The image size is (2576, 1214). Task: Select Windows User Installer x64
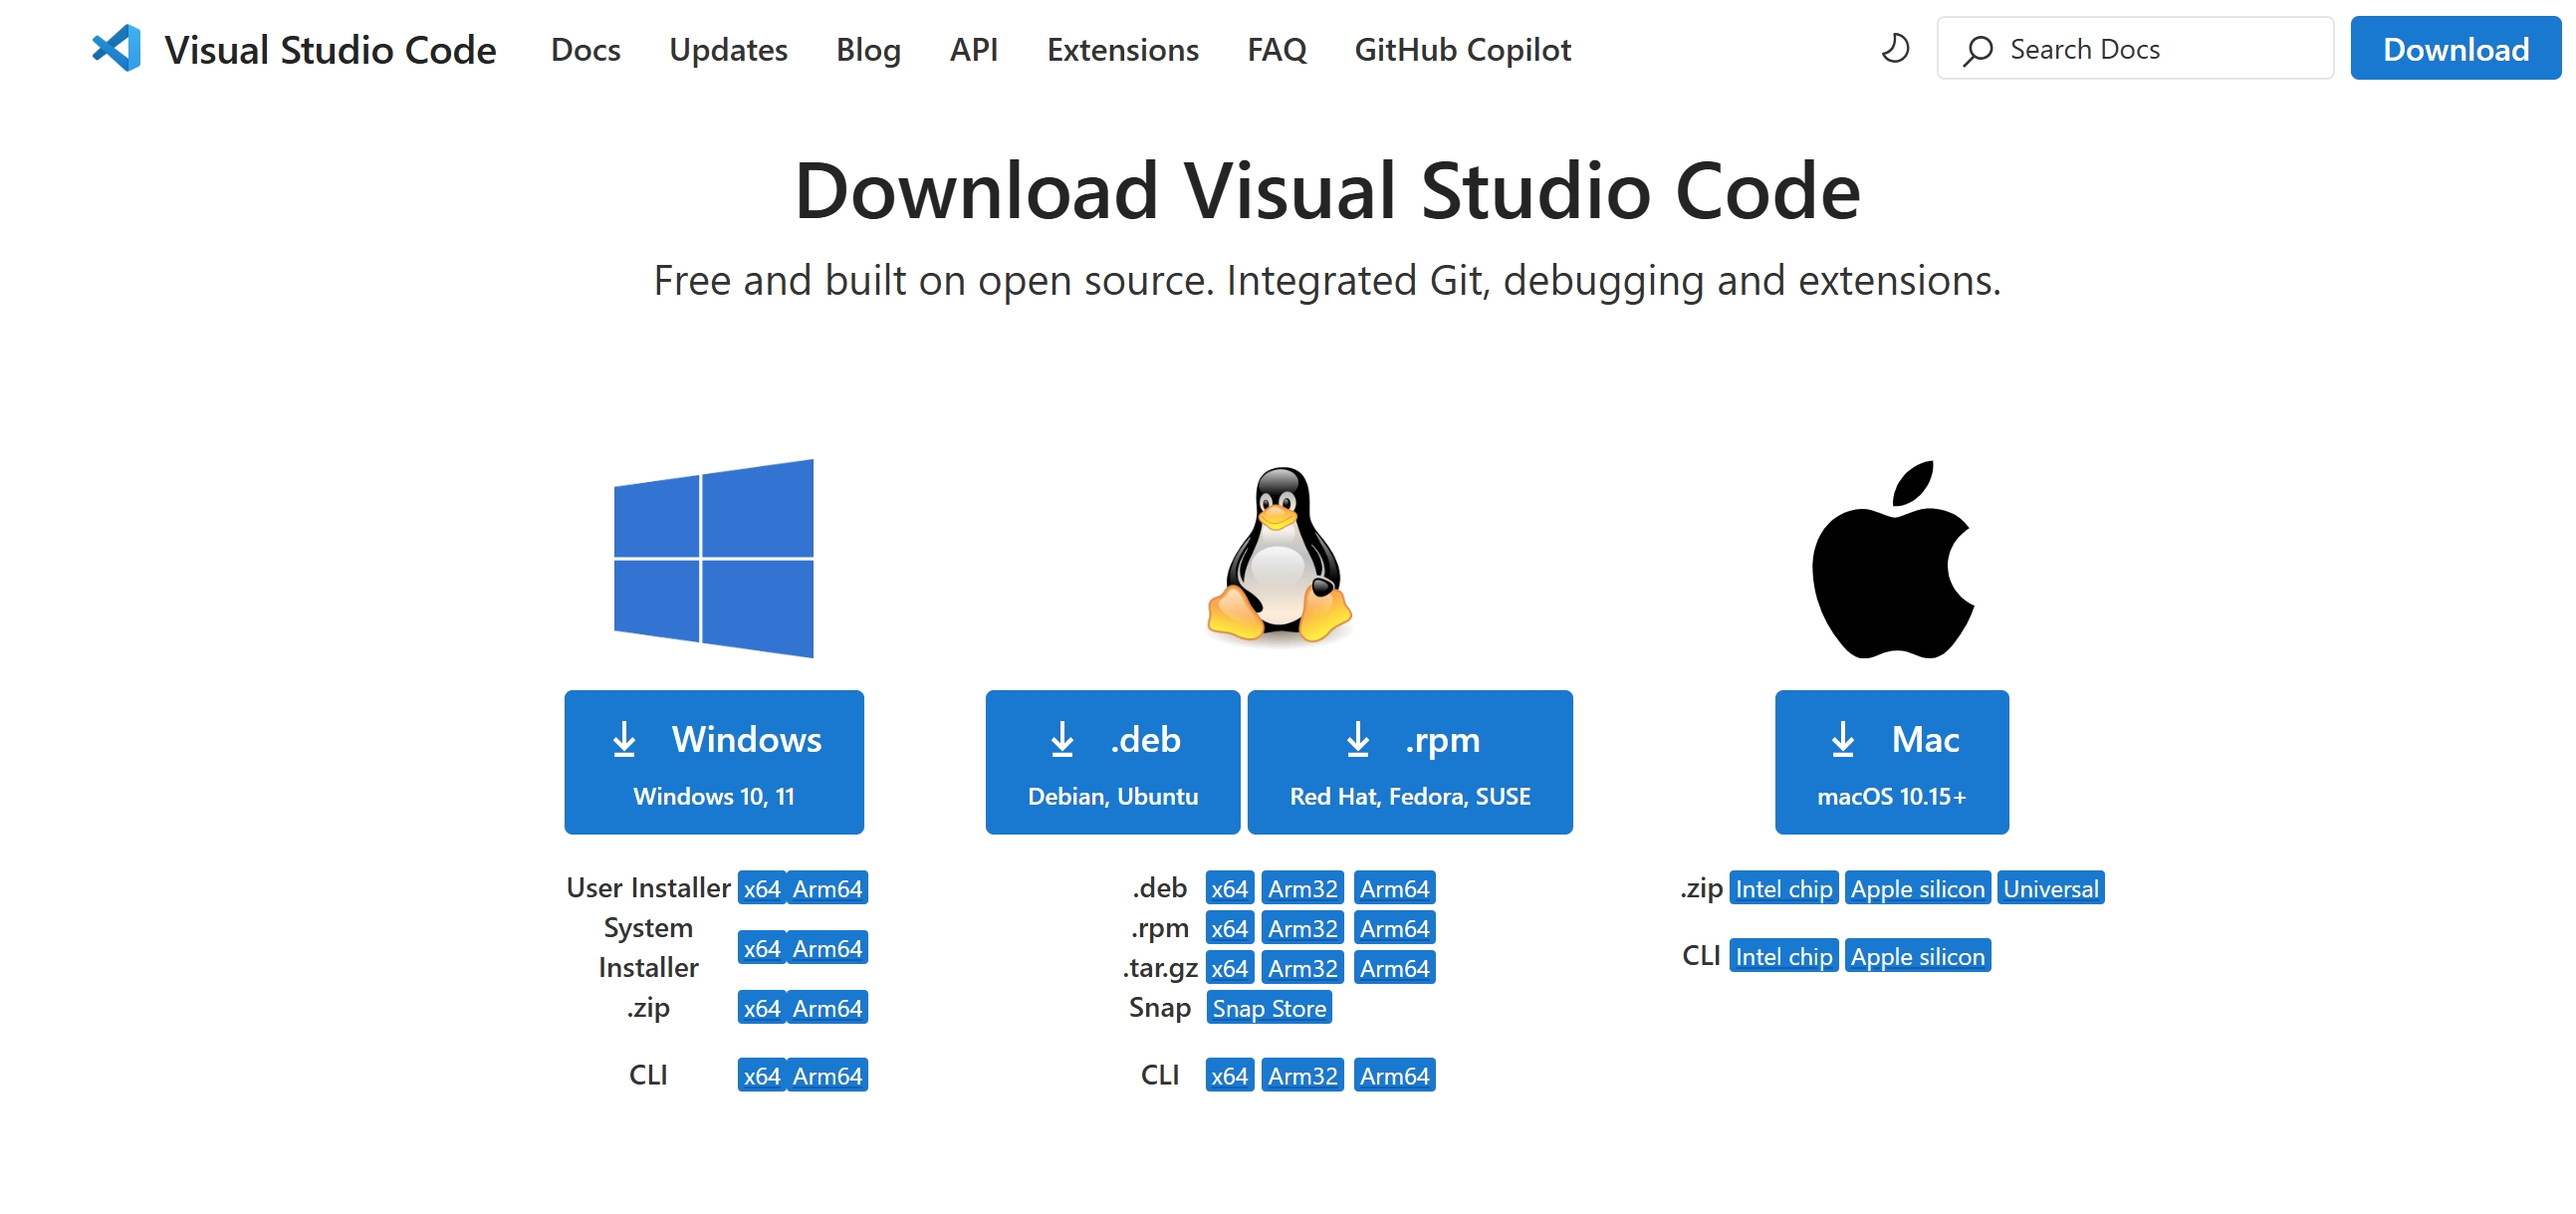[x=761, y=888]
